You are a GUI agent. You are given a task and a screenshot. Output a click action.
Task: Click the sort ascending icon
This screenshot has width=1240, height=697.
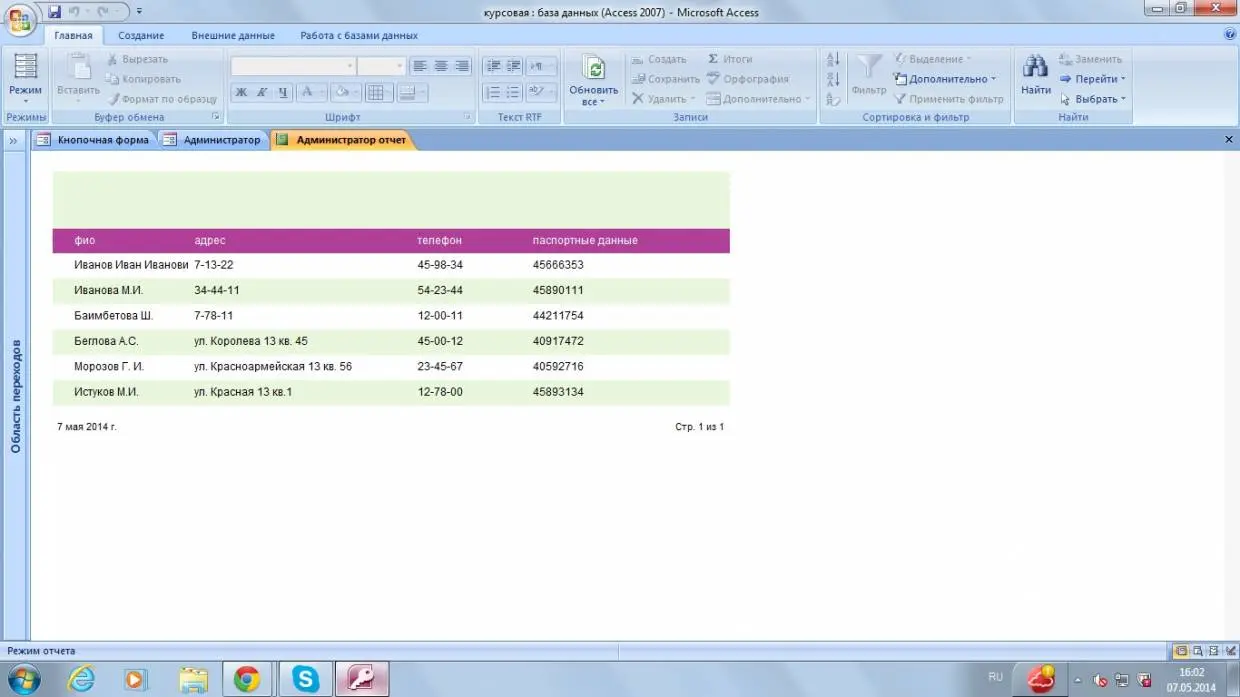[833, 60]
